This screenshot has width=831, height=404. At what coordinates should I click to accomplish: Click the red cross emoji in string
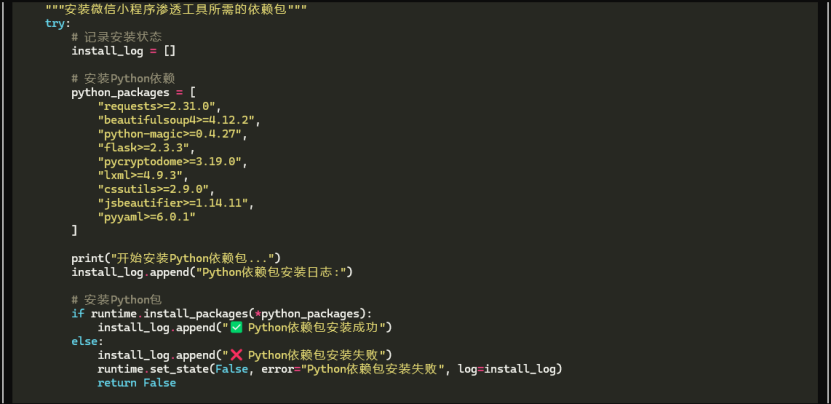(236, 355)
